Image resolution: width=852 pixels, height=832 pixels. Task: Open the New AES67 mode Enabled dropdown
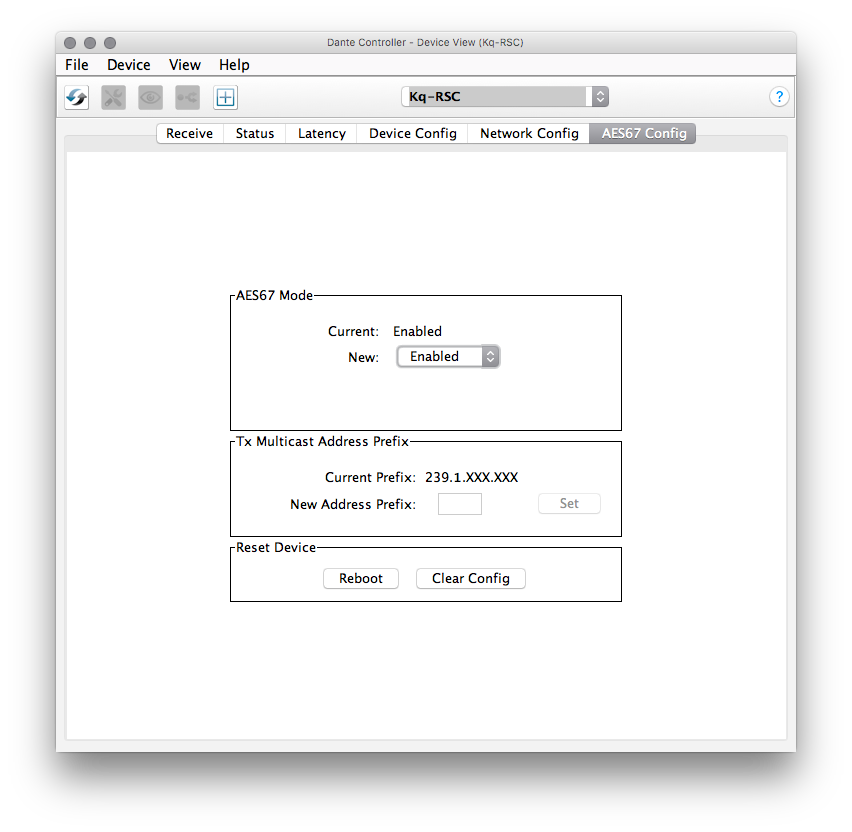tap(448, 356)
